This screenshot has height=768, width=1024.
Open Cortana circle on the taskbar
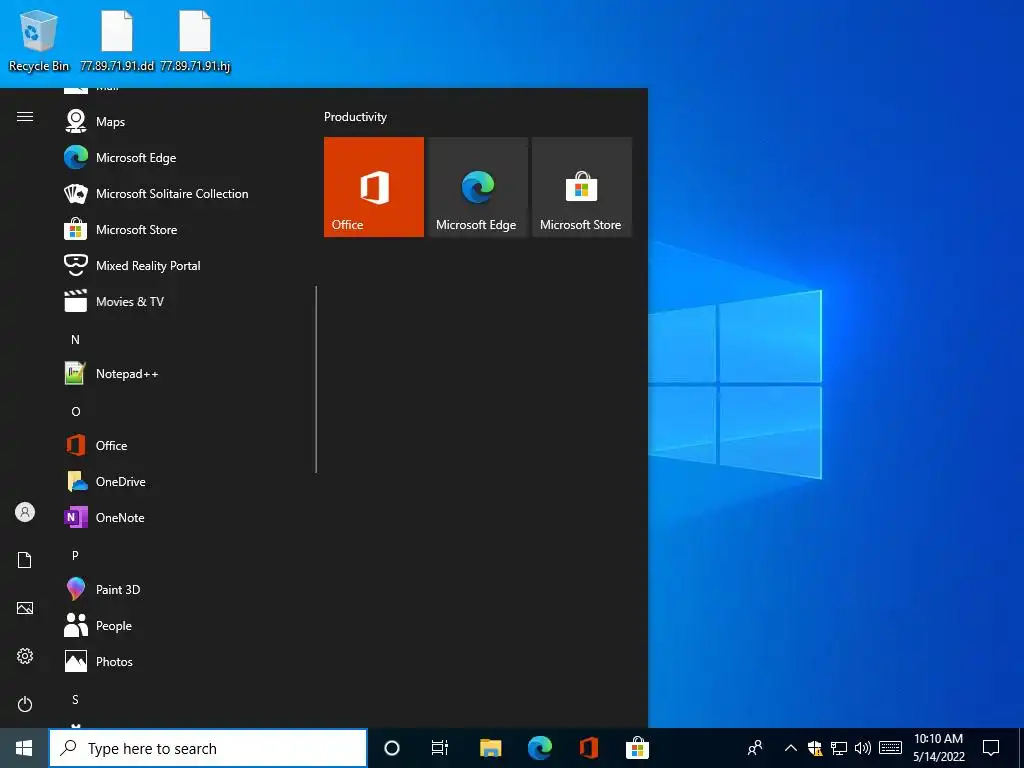pyautogui.click(x=392, y=748)
